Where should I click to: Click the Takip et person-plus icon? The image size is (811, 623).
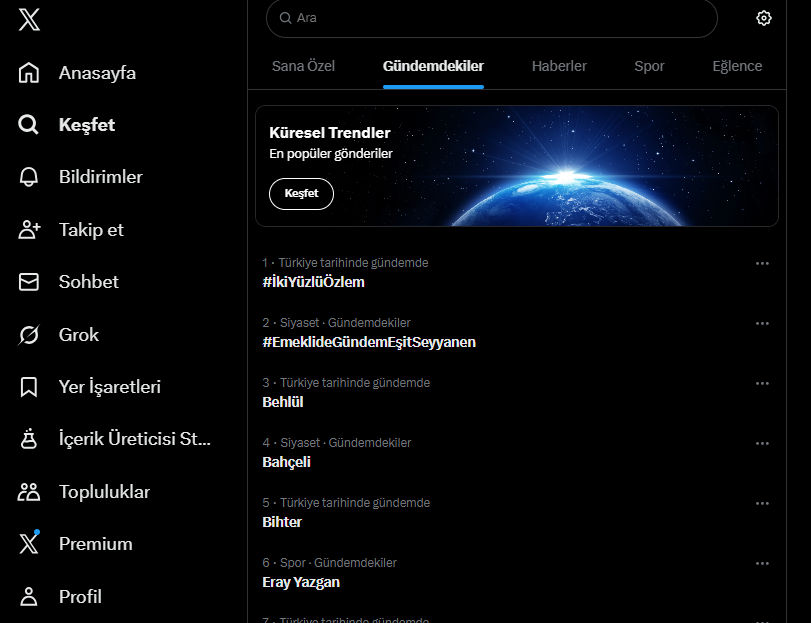tap(29, 230)
